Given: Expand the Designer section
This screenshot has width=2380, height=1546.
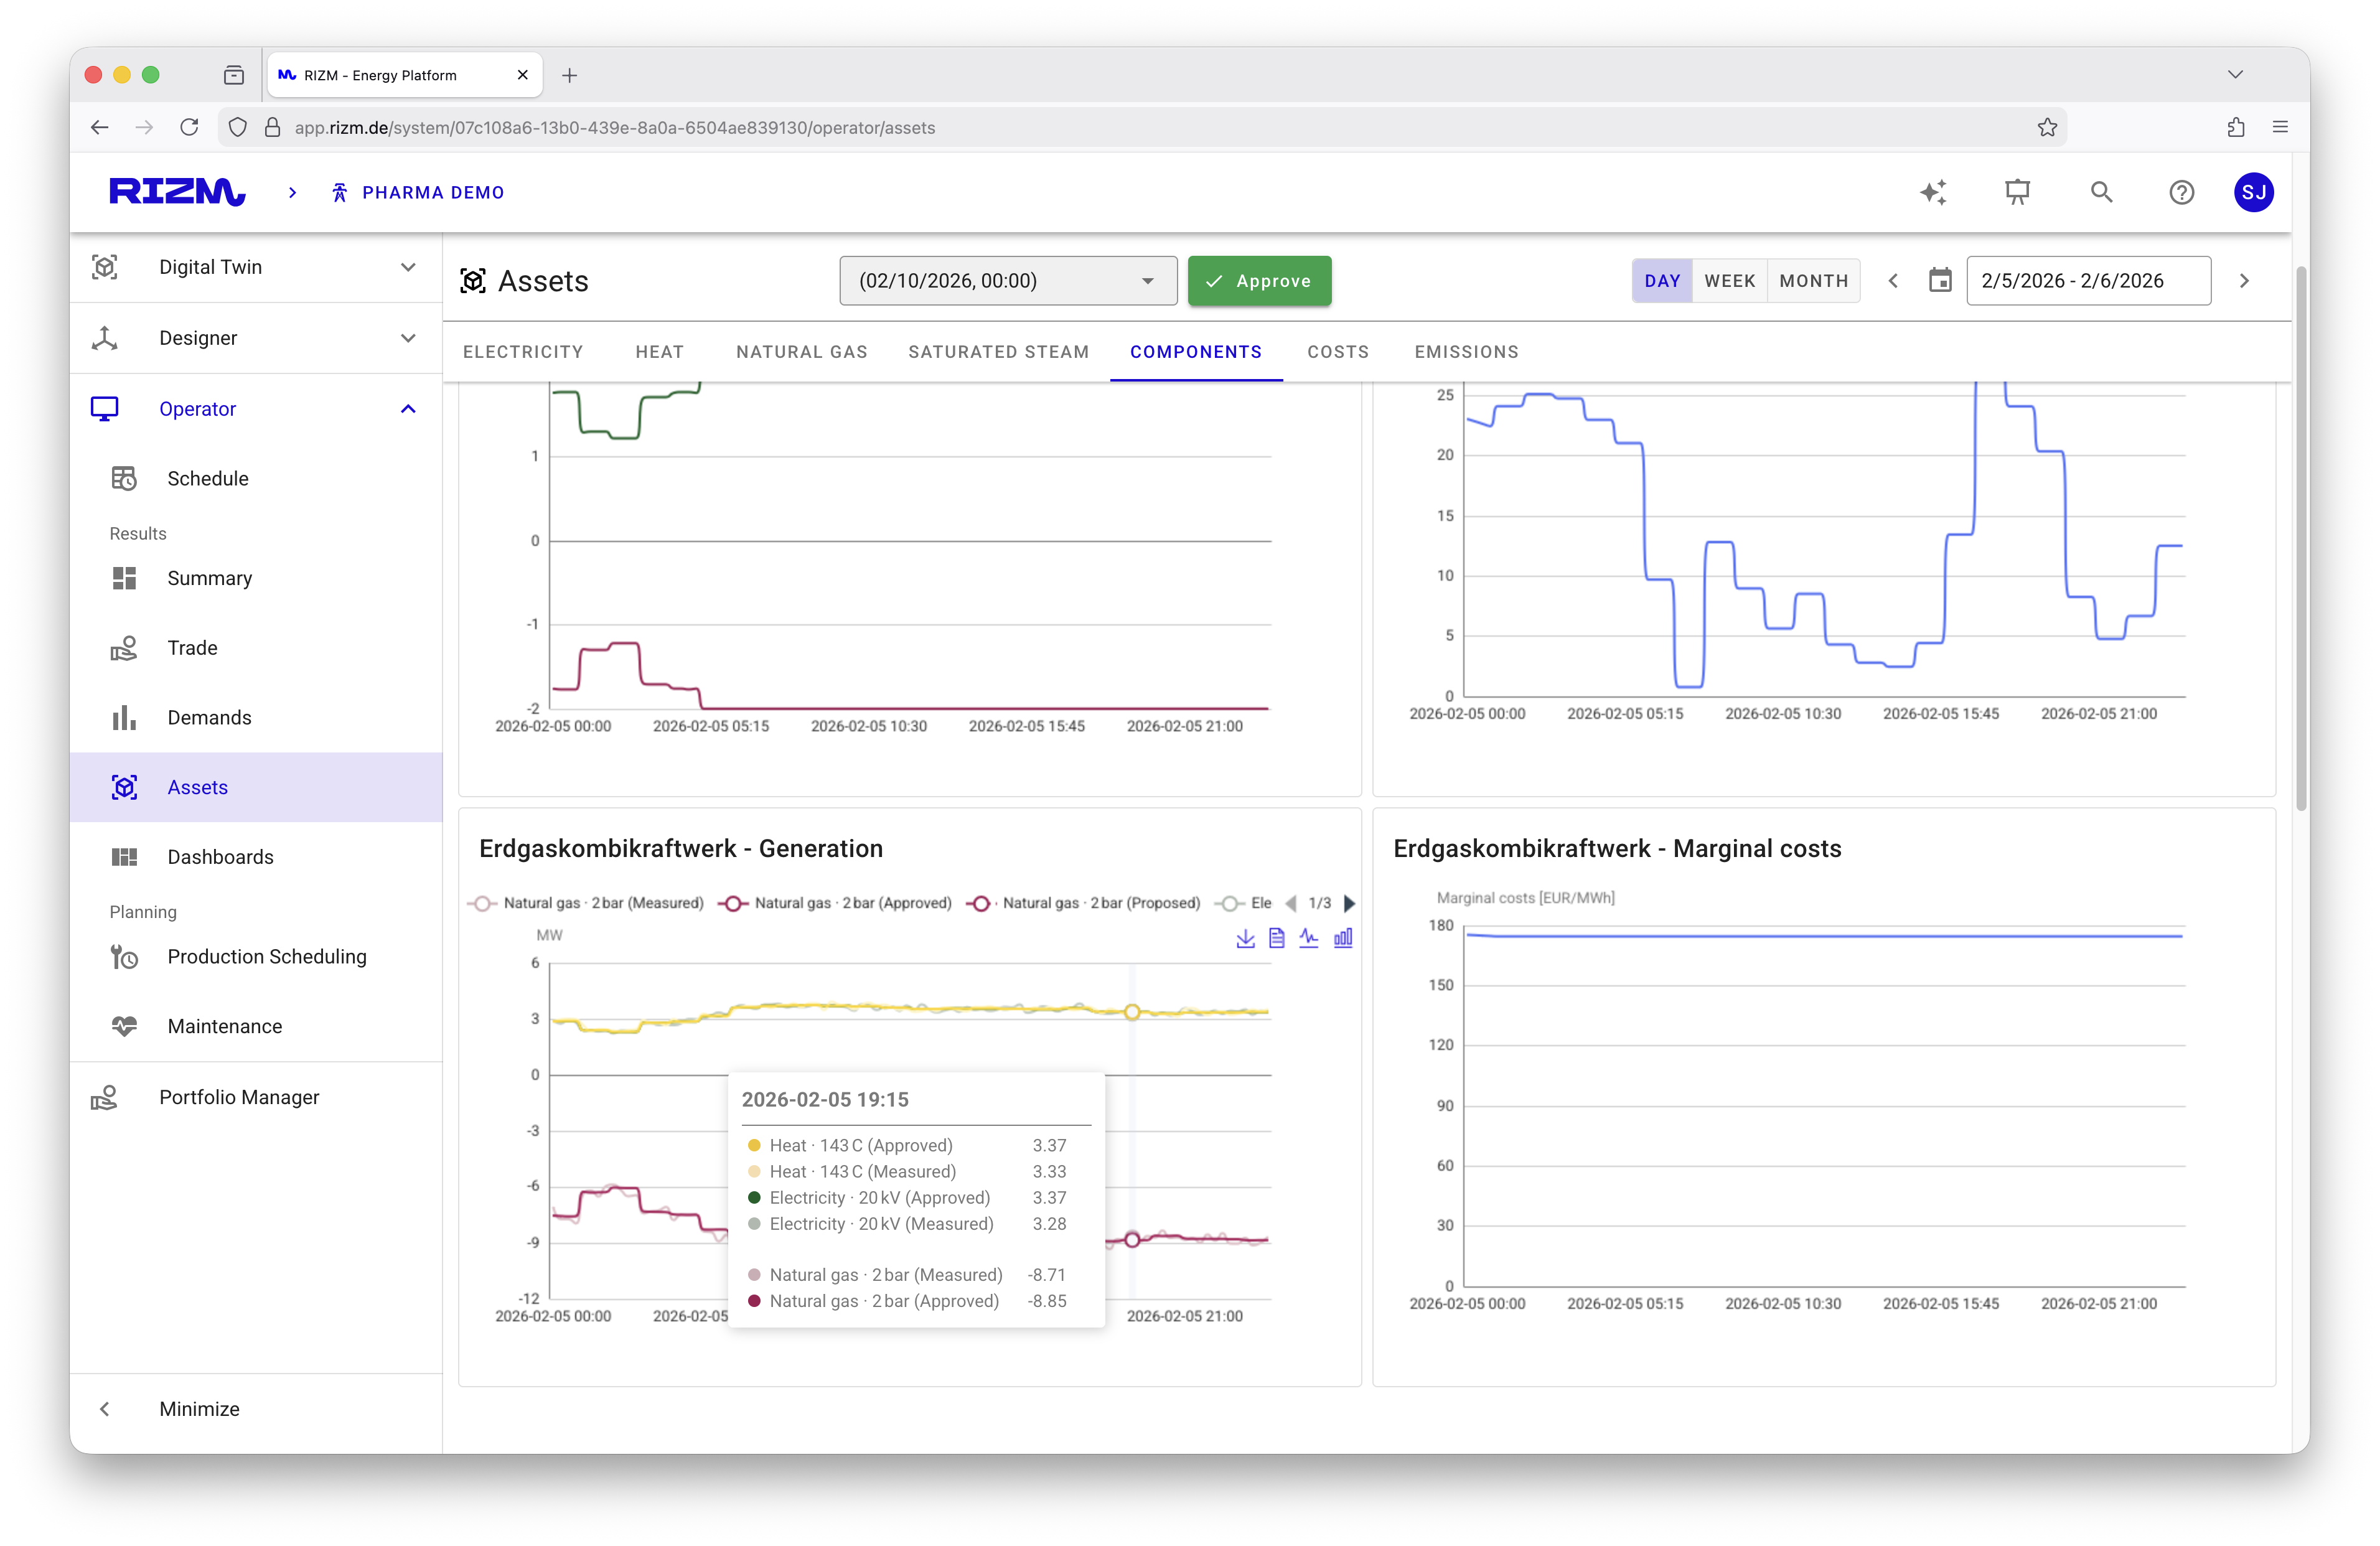Looking at the screenshot, I should pos(256,338).
